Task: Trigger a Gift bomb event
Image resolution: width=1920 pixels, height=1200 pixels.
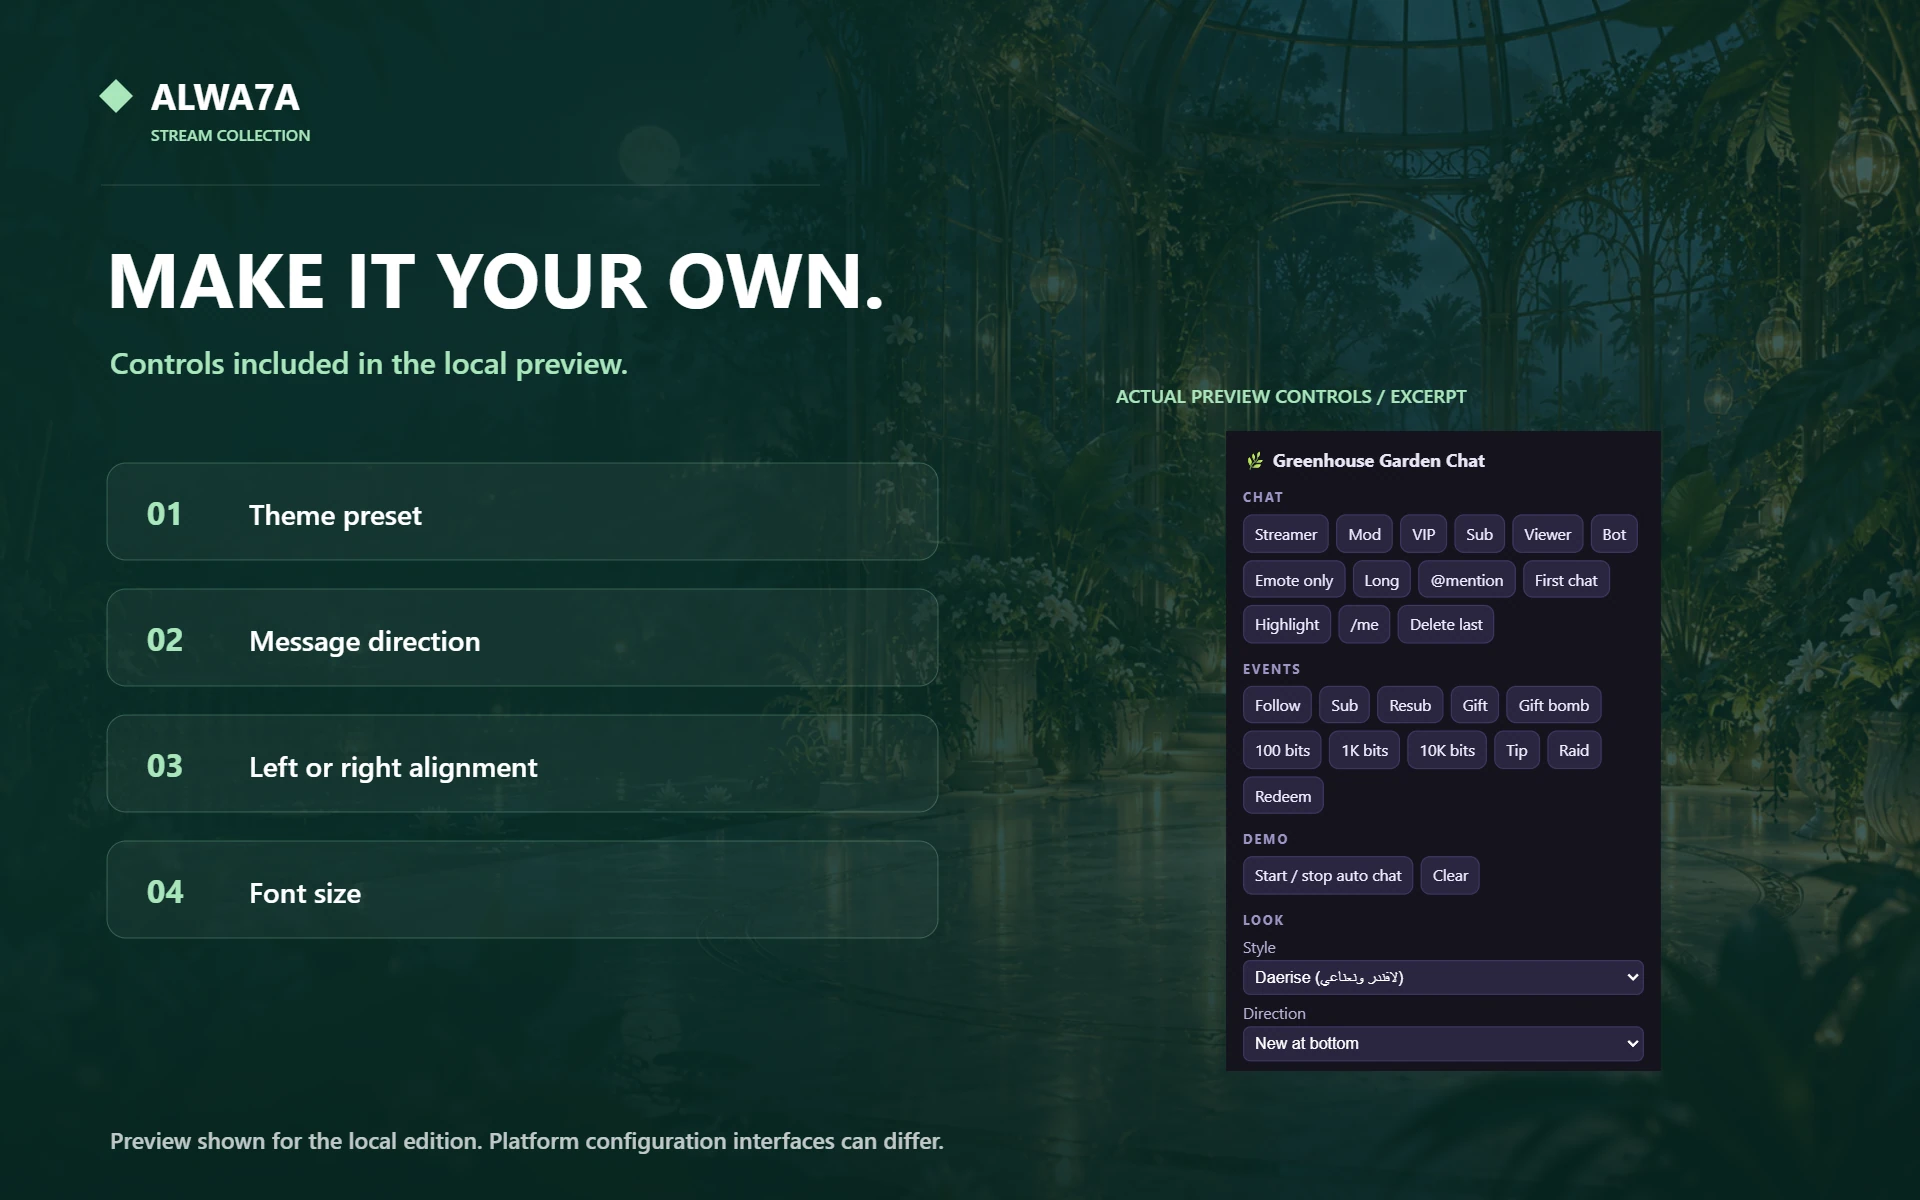Action: click(1554, 705)
